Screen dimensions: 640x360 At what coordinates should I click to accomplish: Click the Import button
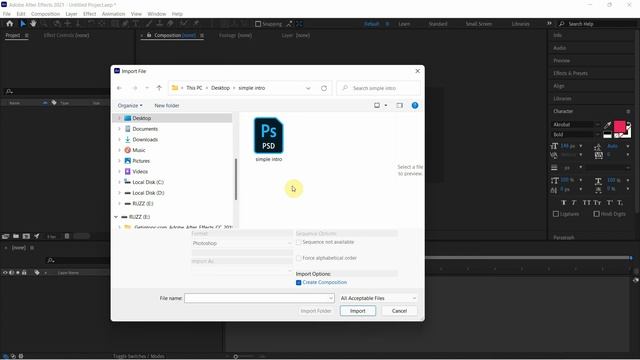point(358,311)
